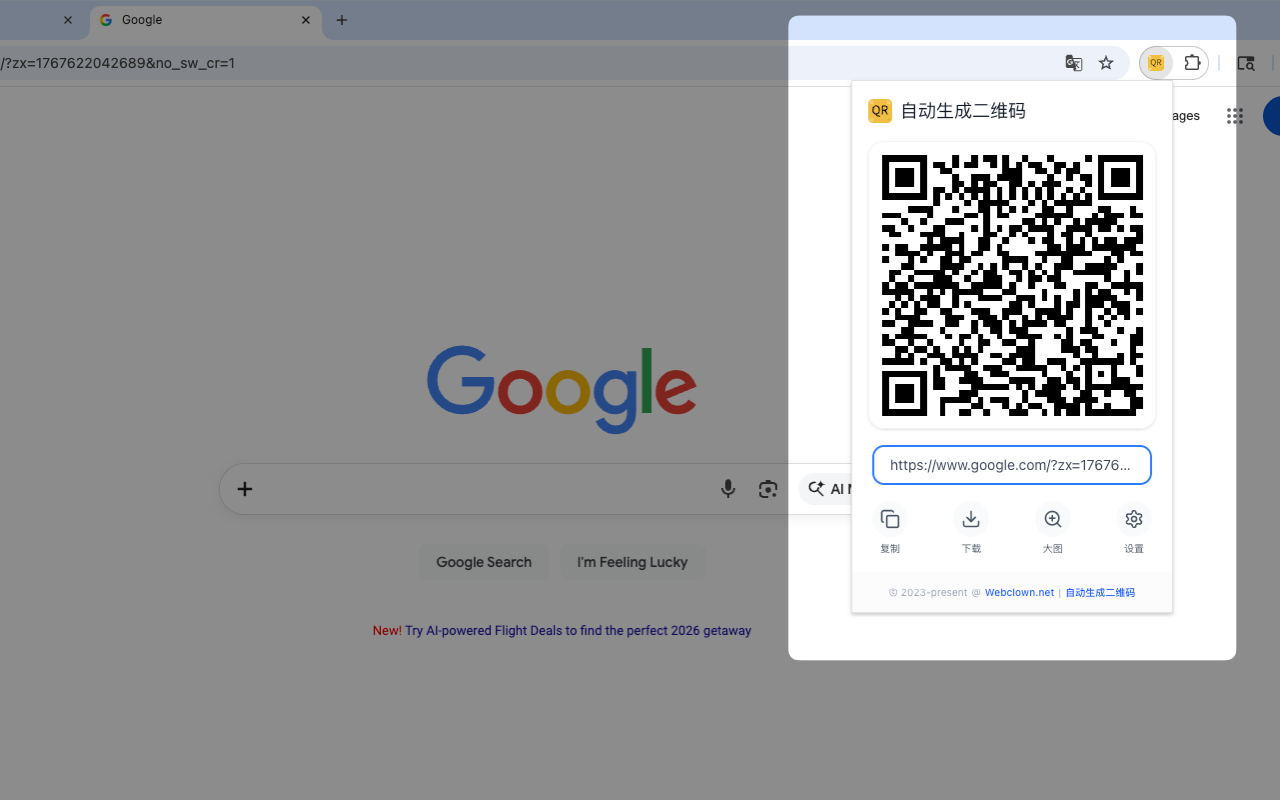Viewport: 1280px width, 800px height.
Task: Copy the QR code with 复制 icon
Action: (x=890, y=519)
